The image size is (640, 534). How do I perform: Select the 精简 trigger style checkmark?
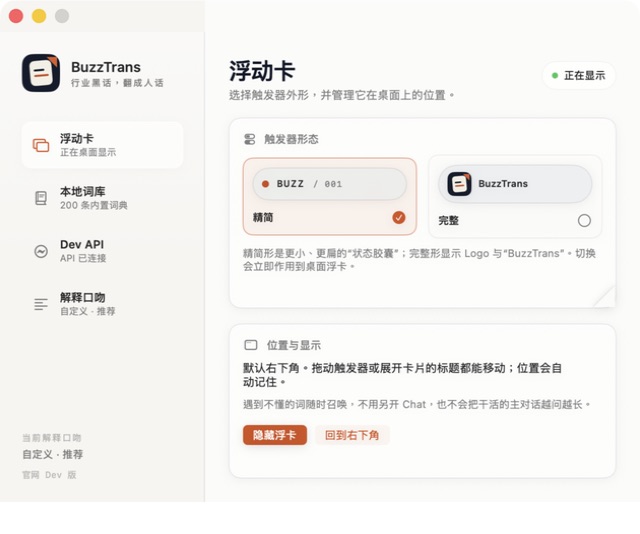399,218
